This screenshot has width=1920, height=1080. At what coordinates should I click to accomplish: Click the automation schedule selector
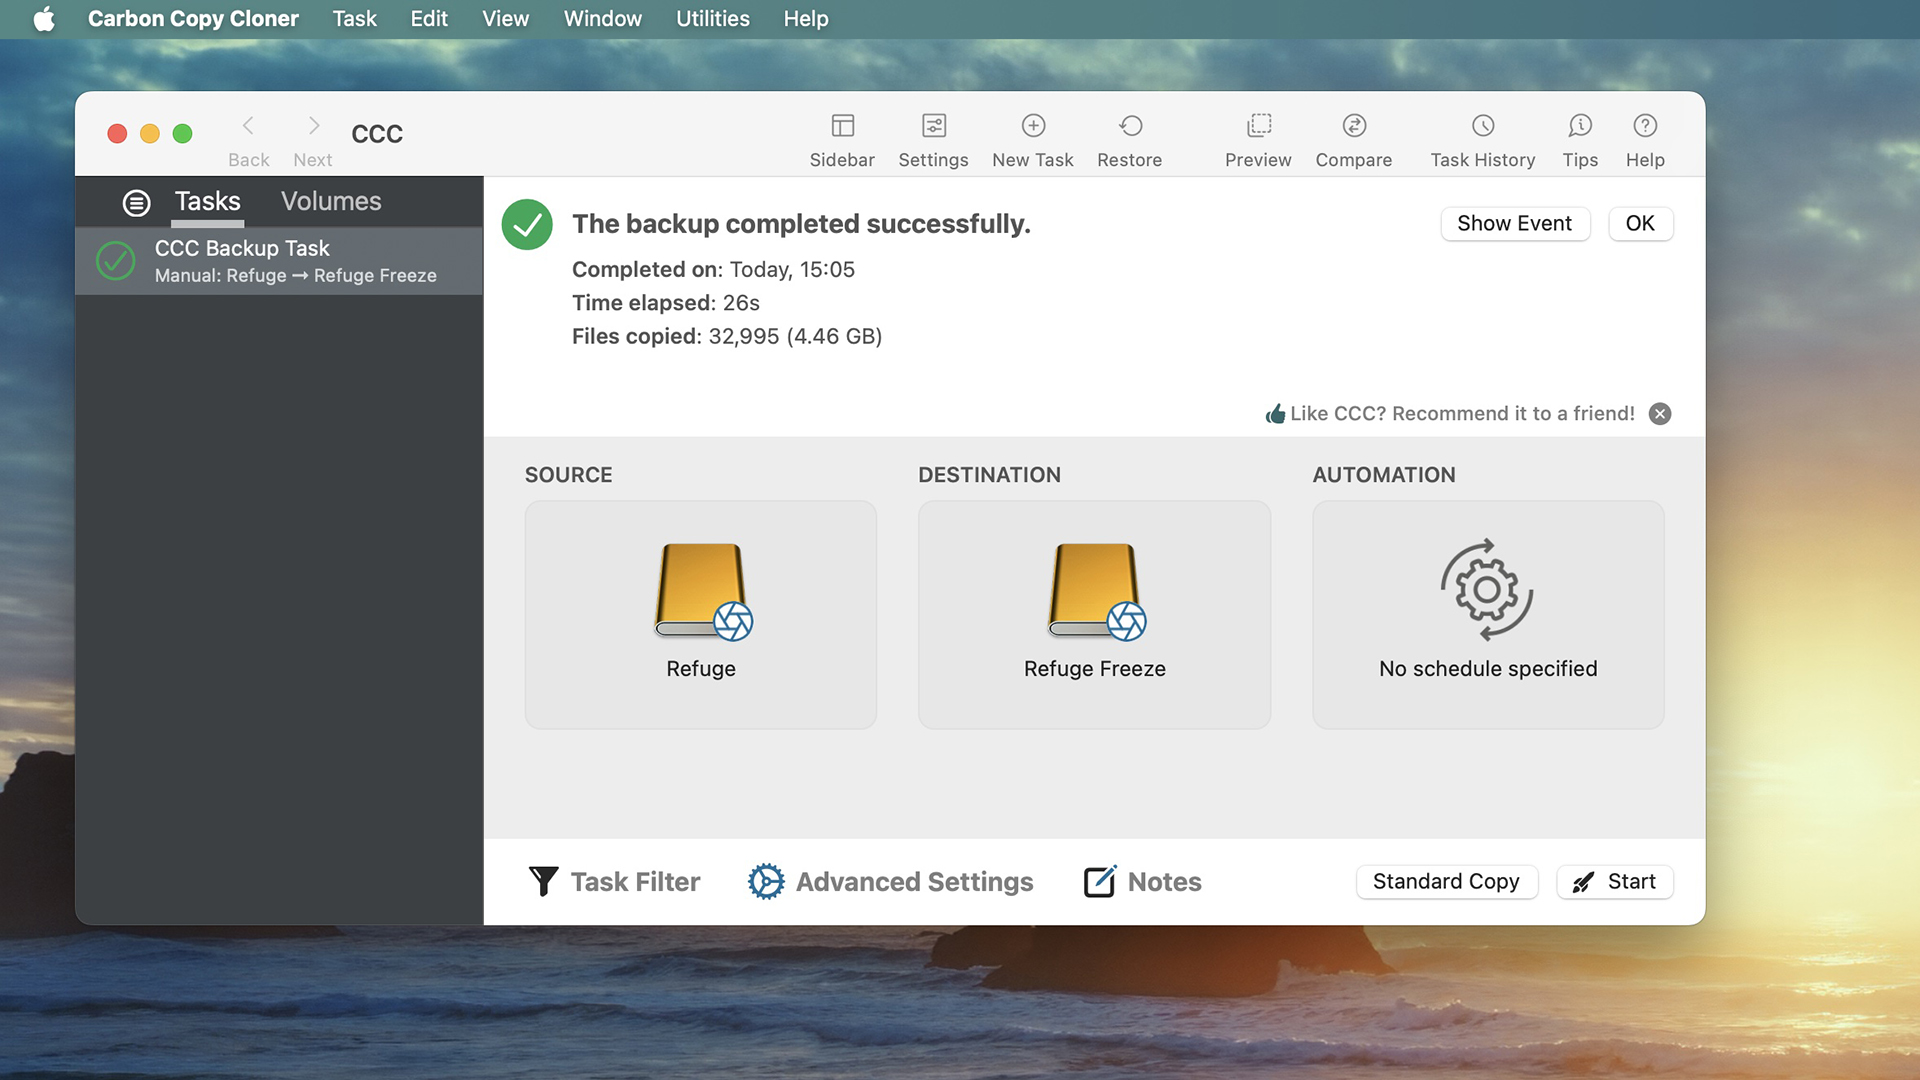click(1488, 614)
